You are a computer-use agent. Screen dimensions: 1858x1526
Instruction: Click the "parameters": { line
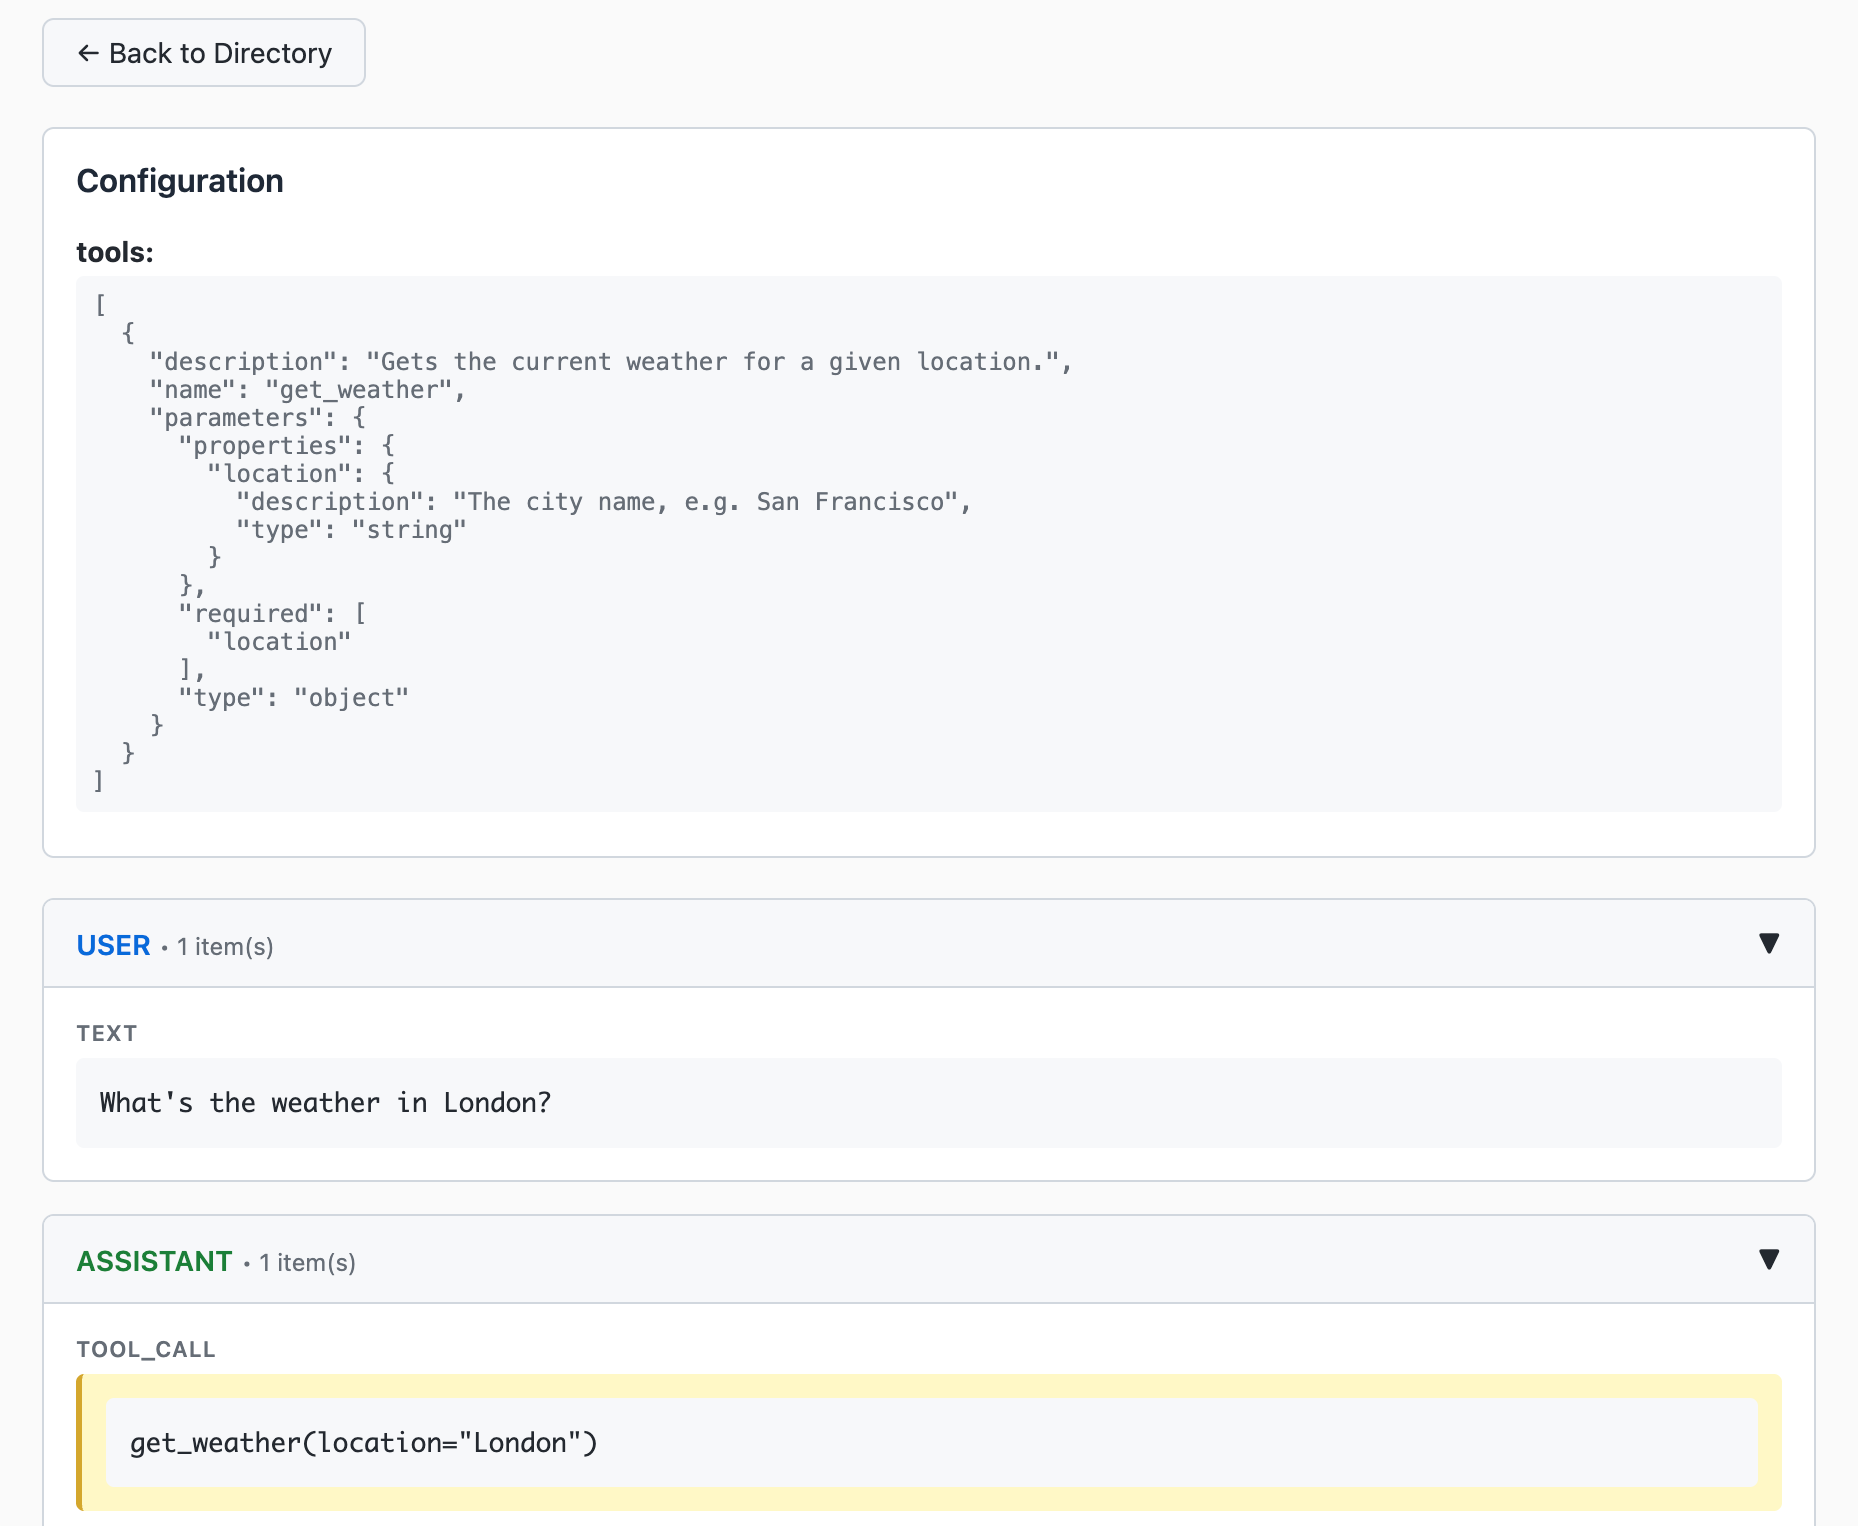pyautogui.click(x=258, y=418)
